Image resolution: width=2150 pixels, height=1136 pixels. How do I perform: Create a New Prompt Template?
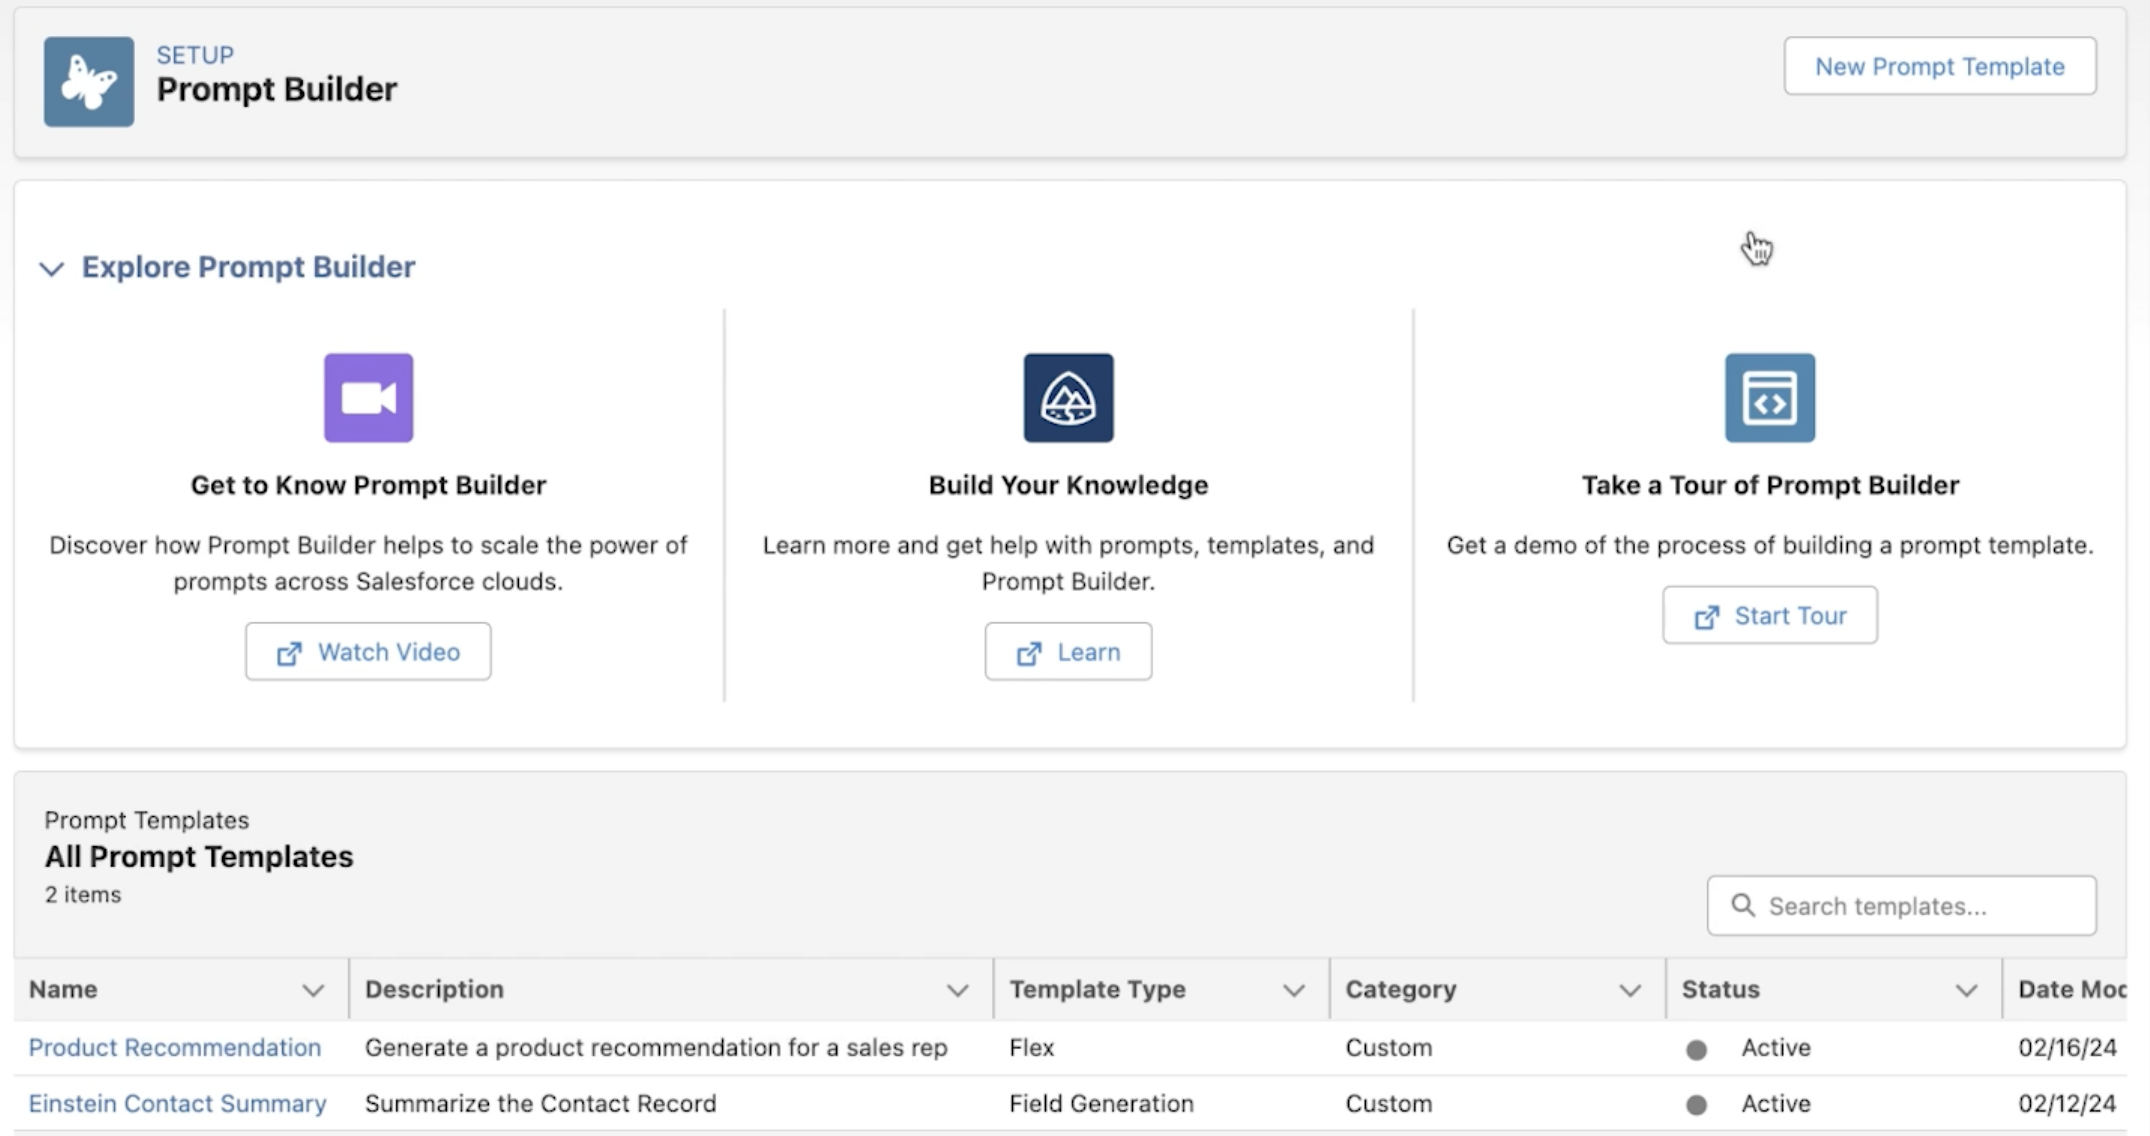pos(1939,66)
